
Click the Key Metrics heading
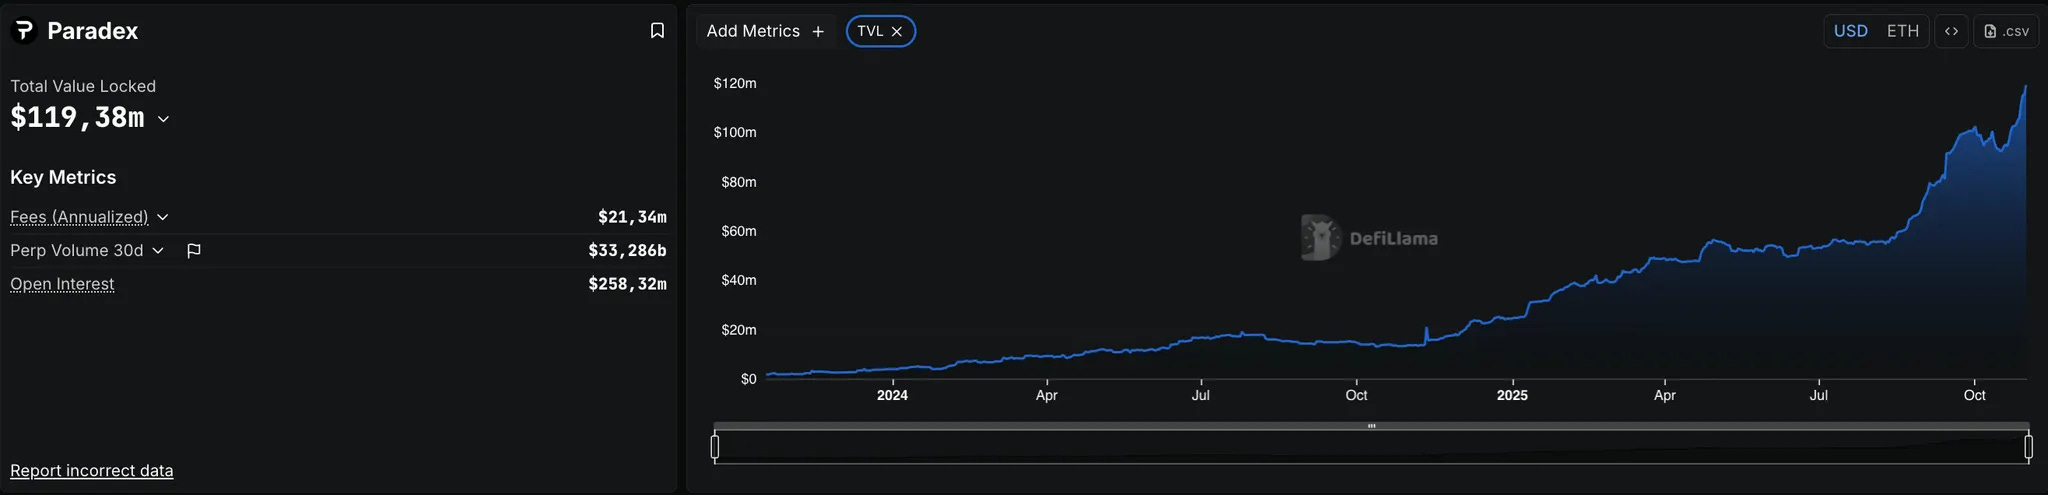(x=63, y=177)
